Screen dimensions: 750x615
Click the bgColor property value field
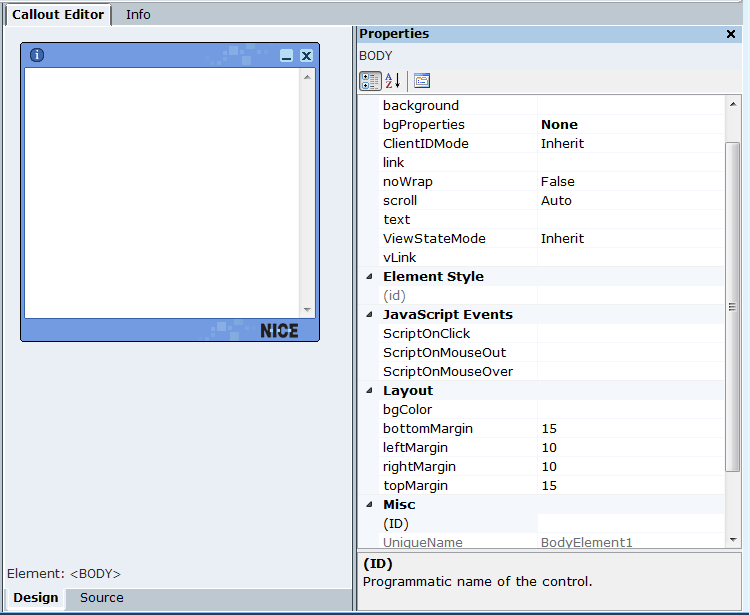[630, 410]
